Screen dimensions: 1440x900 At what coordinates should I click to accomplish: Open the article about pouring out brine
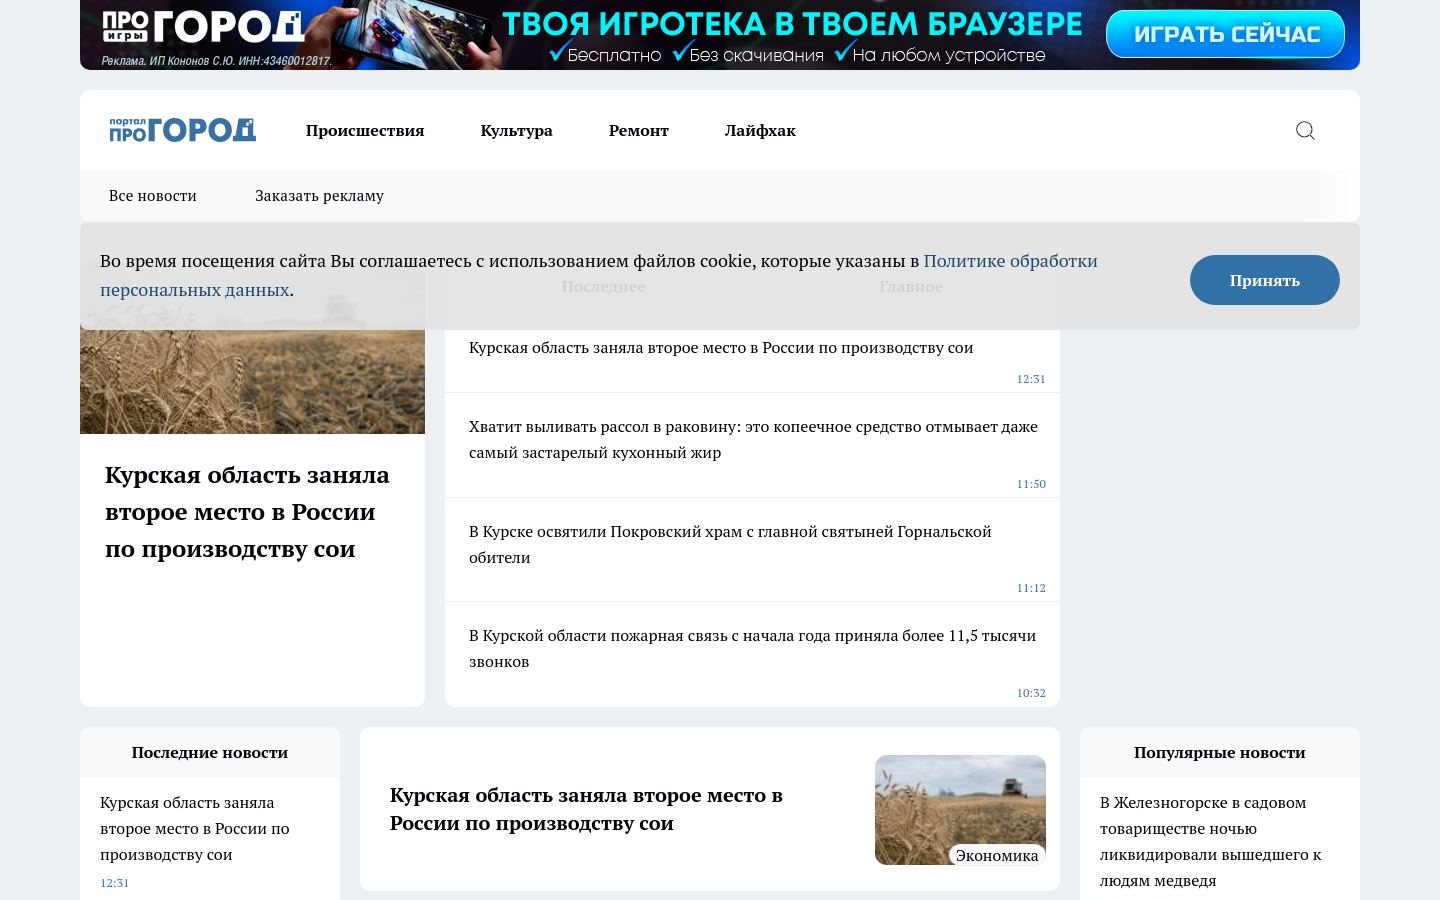(x=753, y=439)
